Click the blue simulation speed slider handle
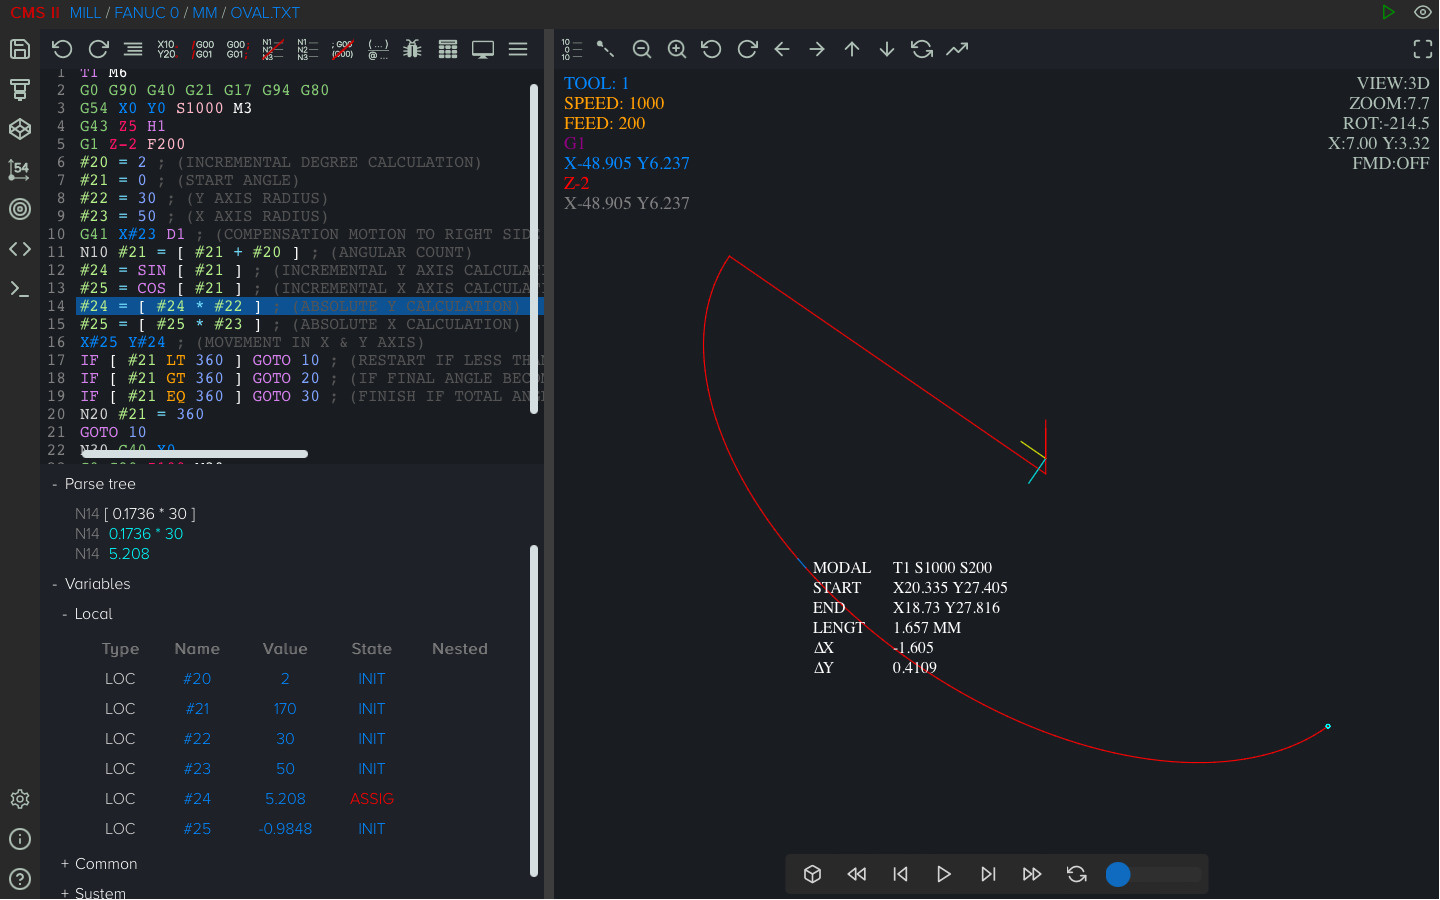 click(1118, 874)
